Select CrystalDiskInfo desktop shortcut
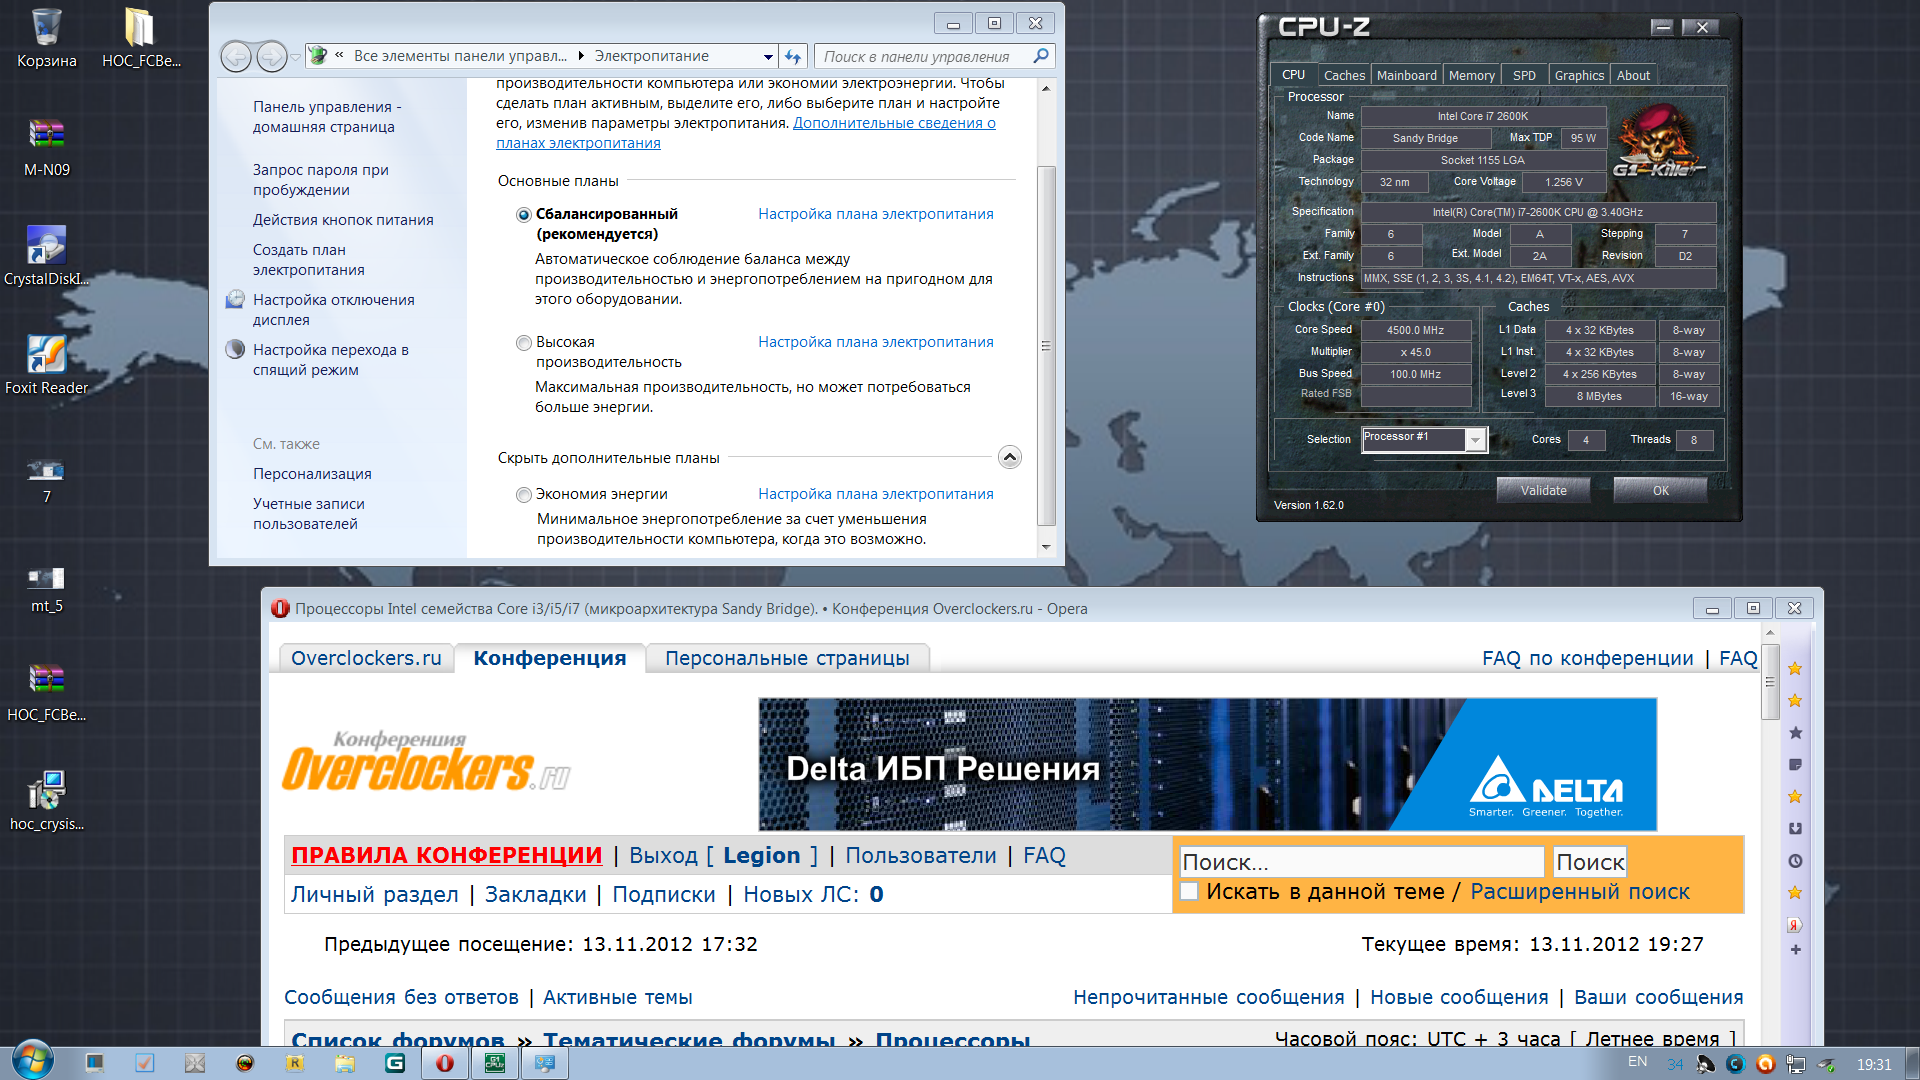 pos(46,256)
